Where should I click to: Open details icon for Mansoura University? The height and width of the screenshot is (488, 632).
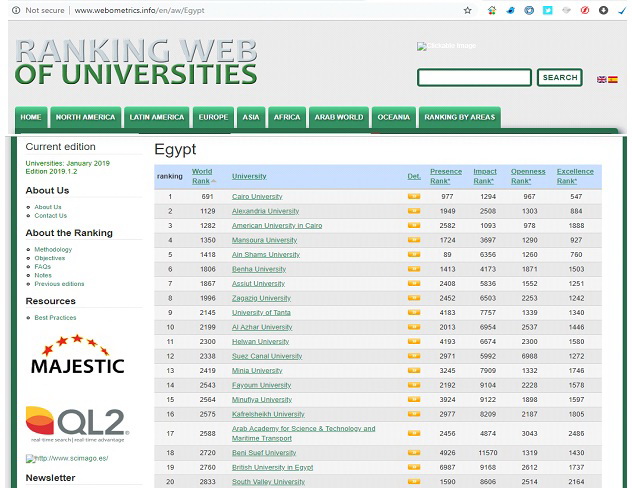coord(414,240)
